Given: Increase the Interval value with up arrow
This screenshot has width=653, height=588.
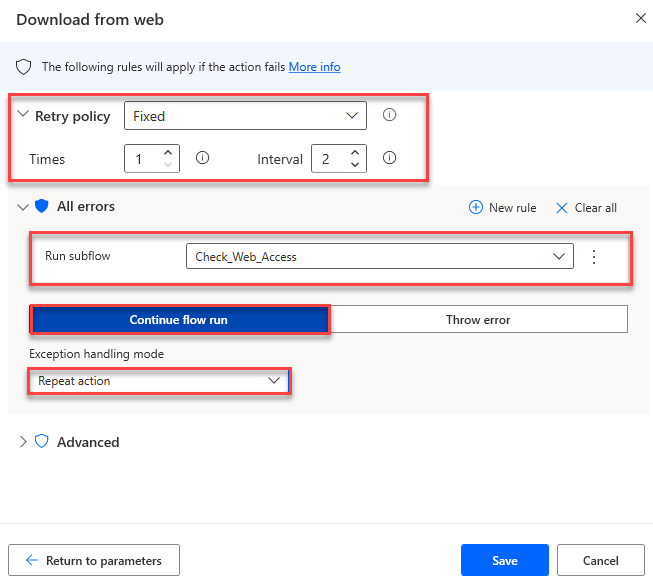Looking at the screenshot, I should [x=355, y=152].
